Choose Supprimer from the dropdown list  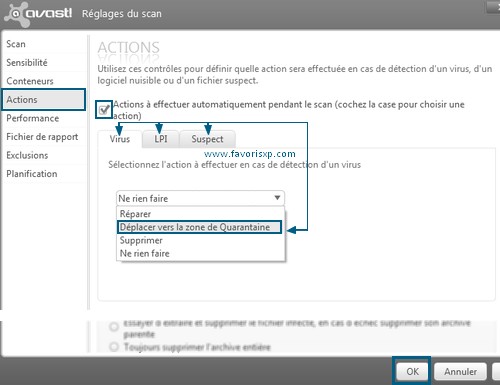tap(201, 240)
